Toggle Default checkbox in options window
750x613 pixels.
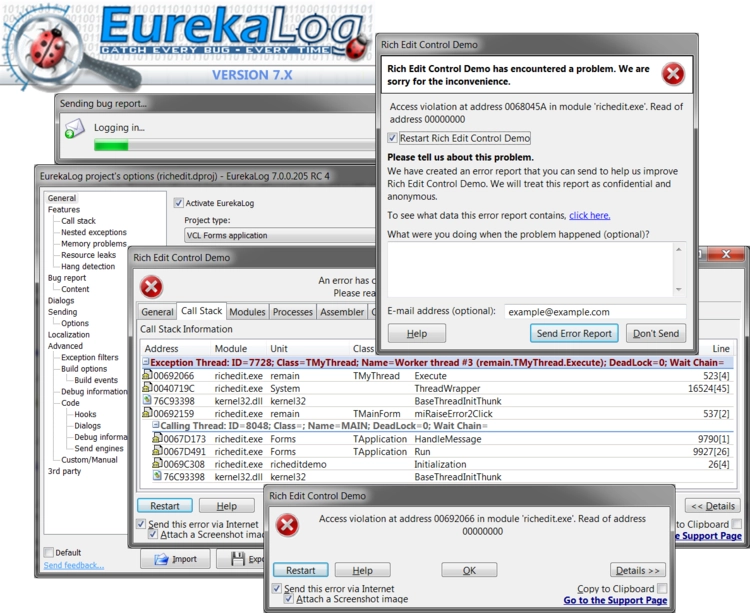point(48,552)
